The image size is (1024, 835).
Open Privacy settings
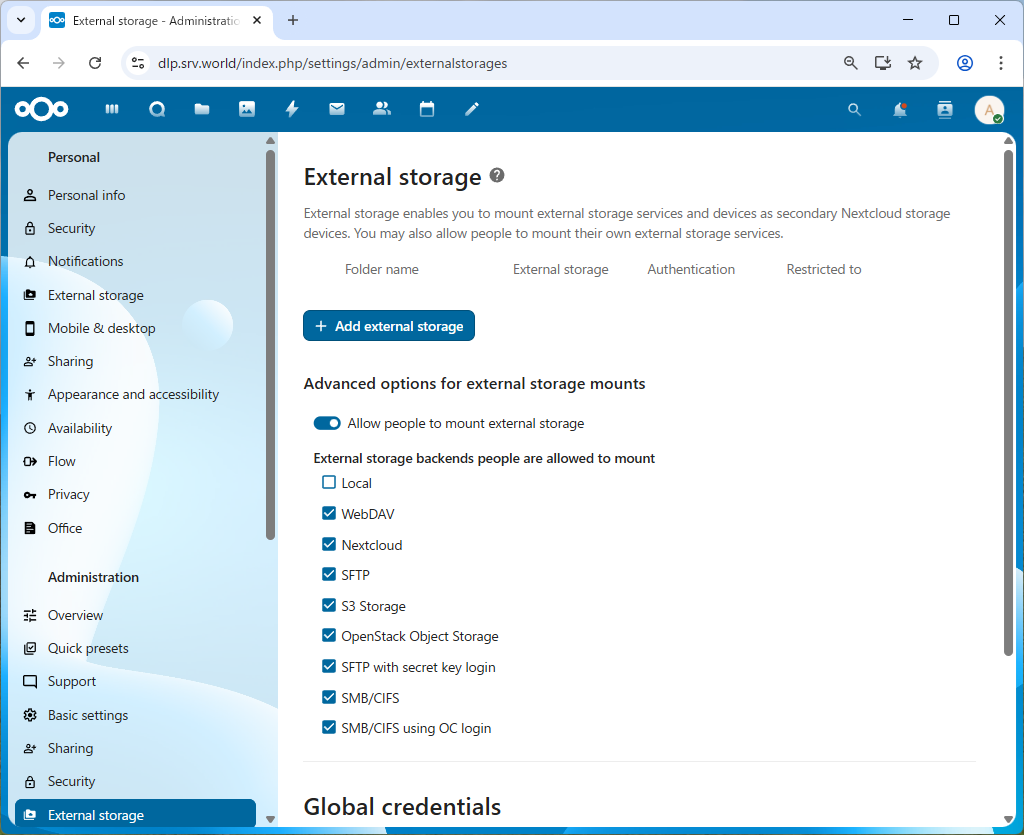tap(135, 494)
